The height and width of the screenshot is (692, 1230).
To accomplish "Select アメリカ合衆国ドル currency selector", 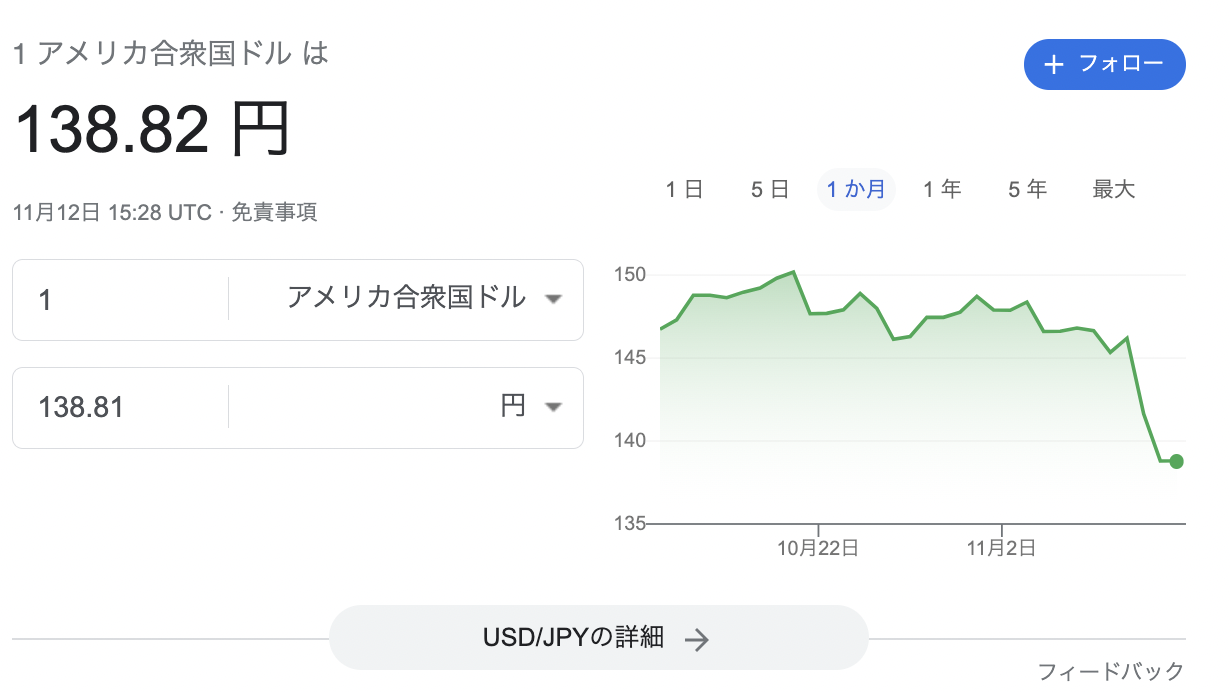I will pos(405,298).
